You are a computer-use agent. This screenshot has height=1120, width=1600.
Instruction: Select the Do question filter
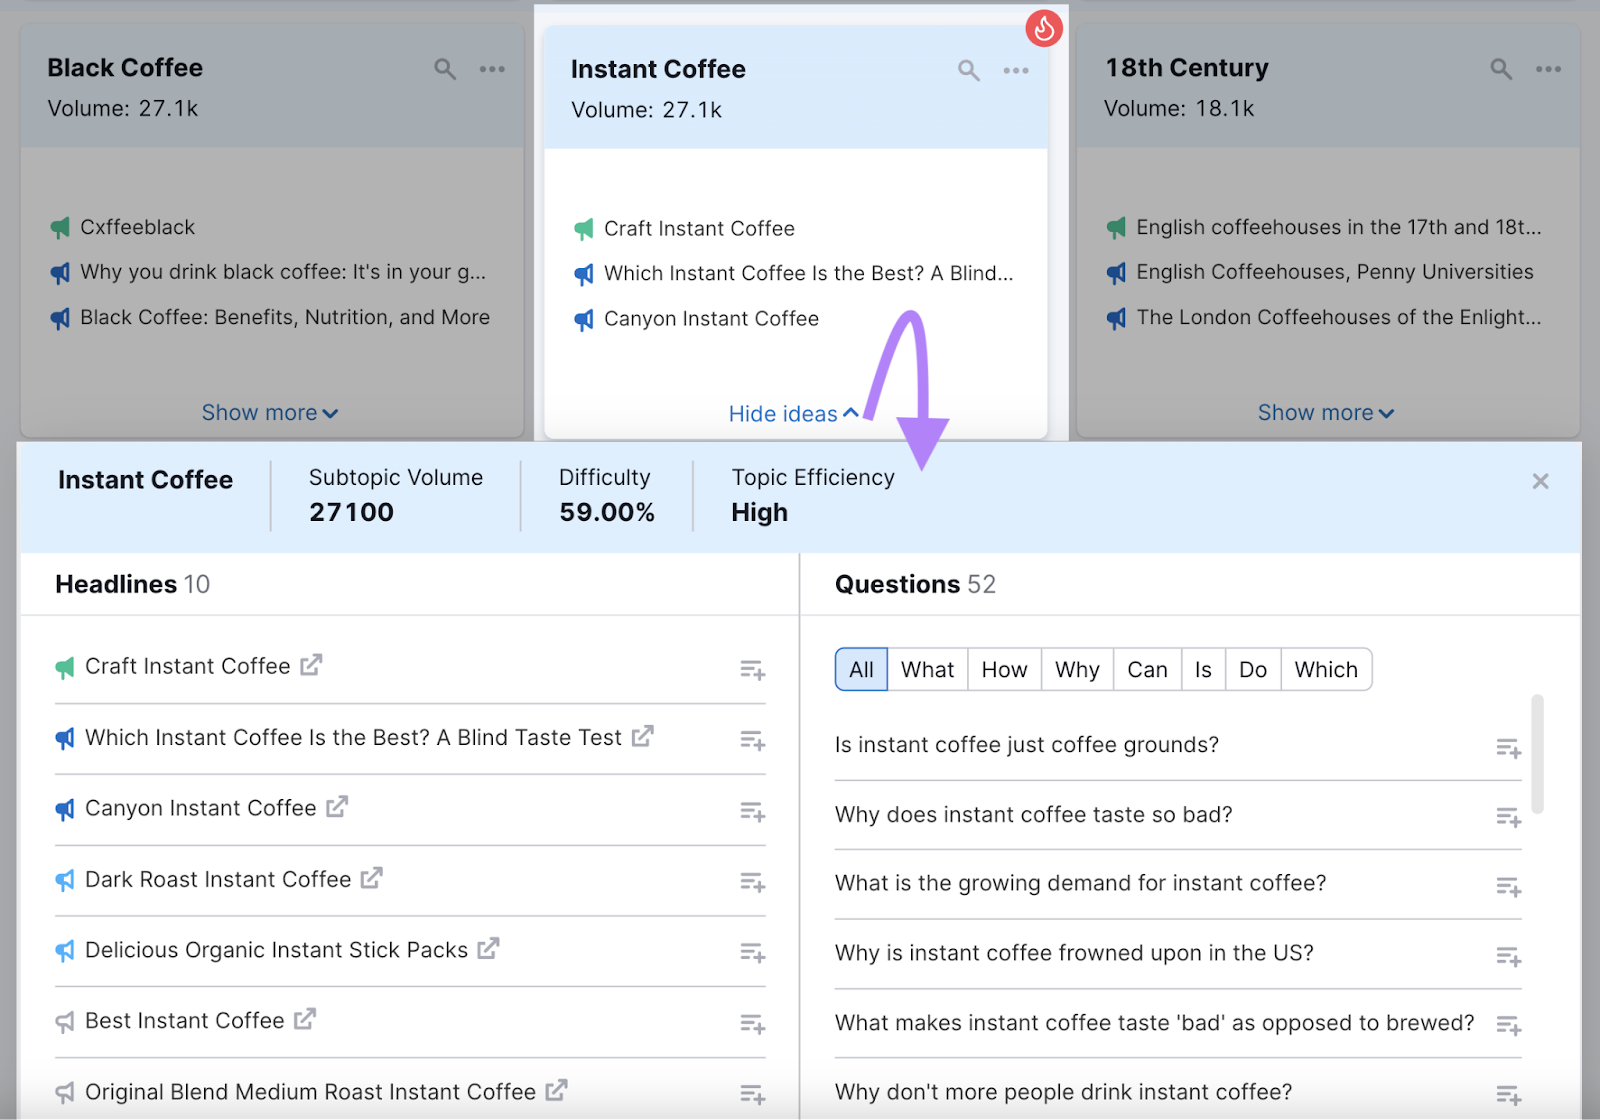click(x=1252, y=669)
